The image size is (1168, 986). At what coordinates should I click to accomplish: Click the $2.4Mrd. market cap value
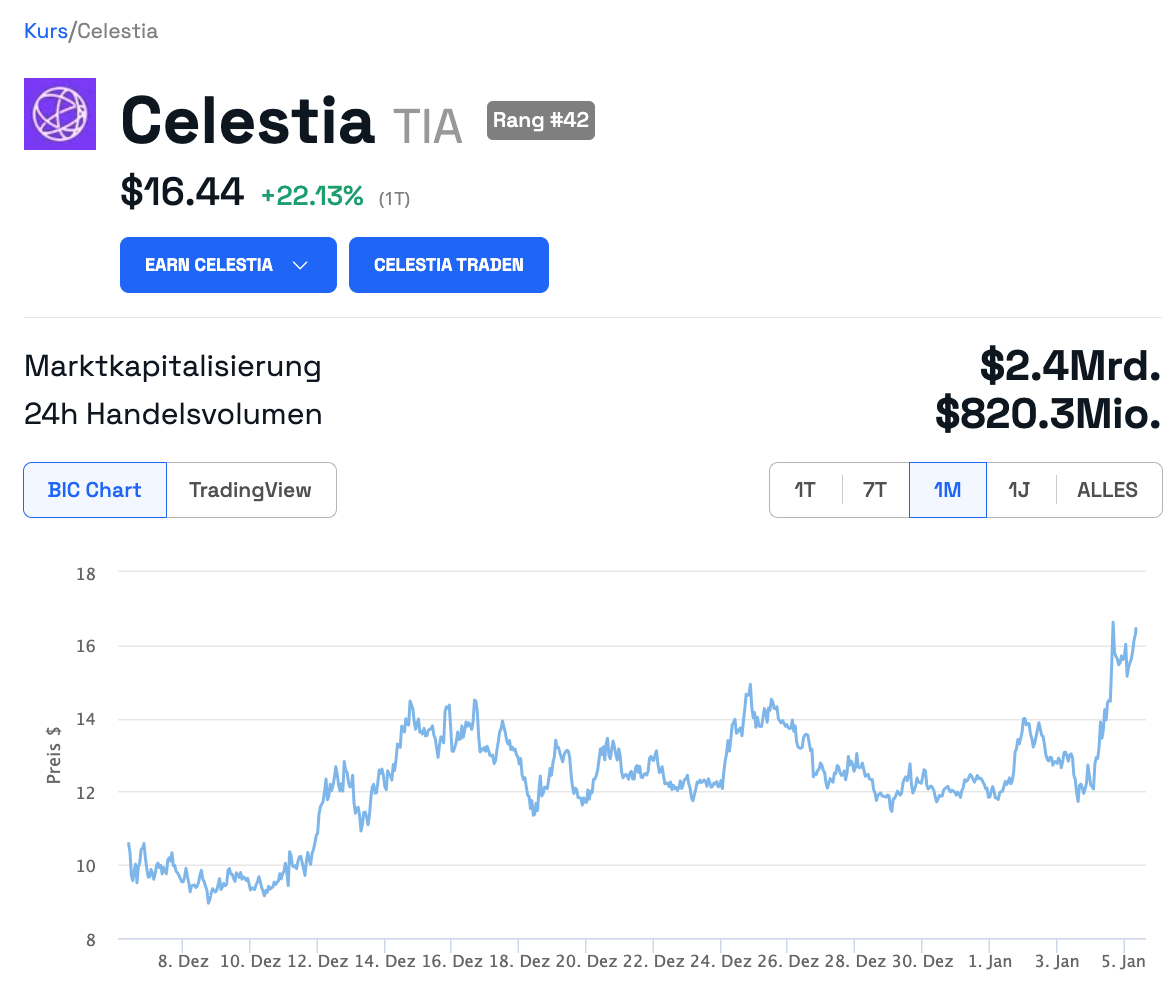point(1070,366)
